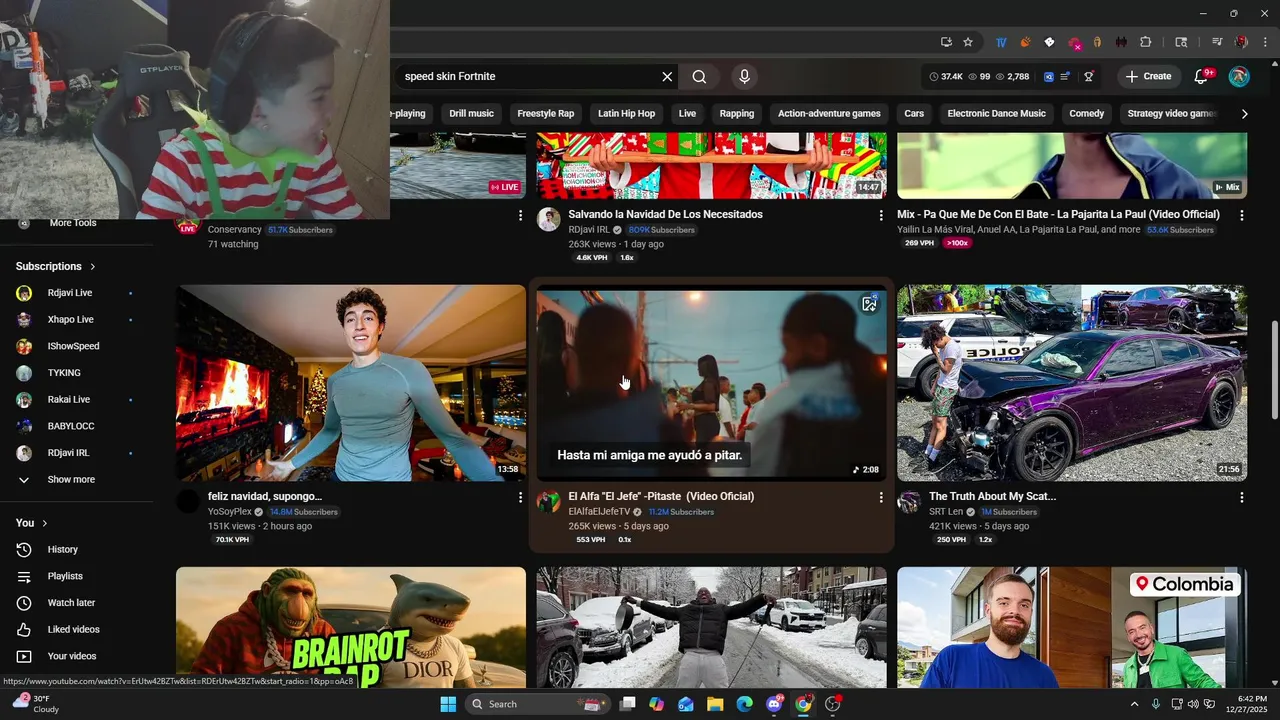Select the Electronic Dance Music chip

(996, 114)
